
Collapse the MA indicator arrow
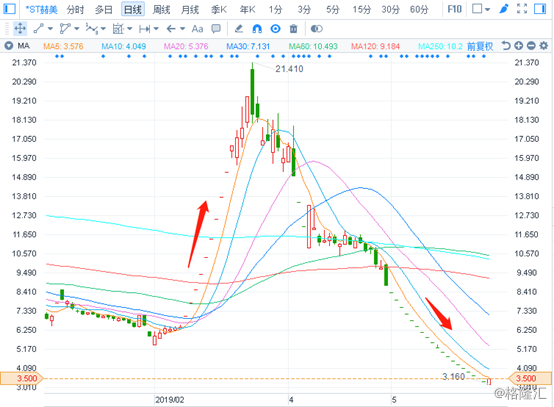tap(8, 46)
